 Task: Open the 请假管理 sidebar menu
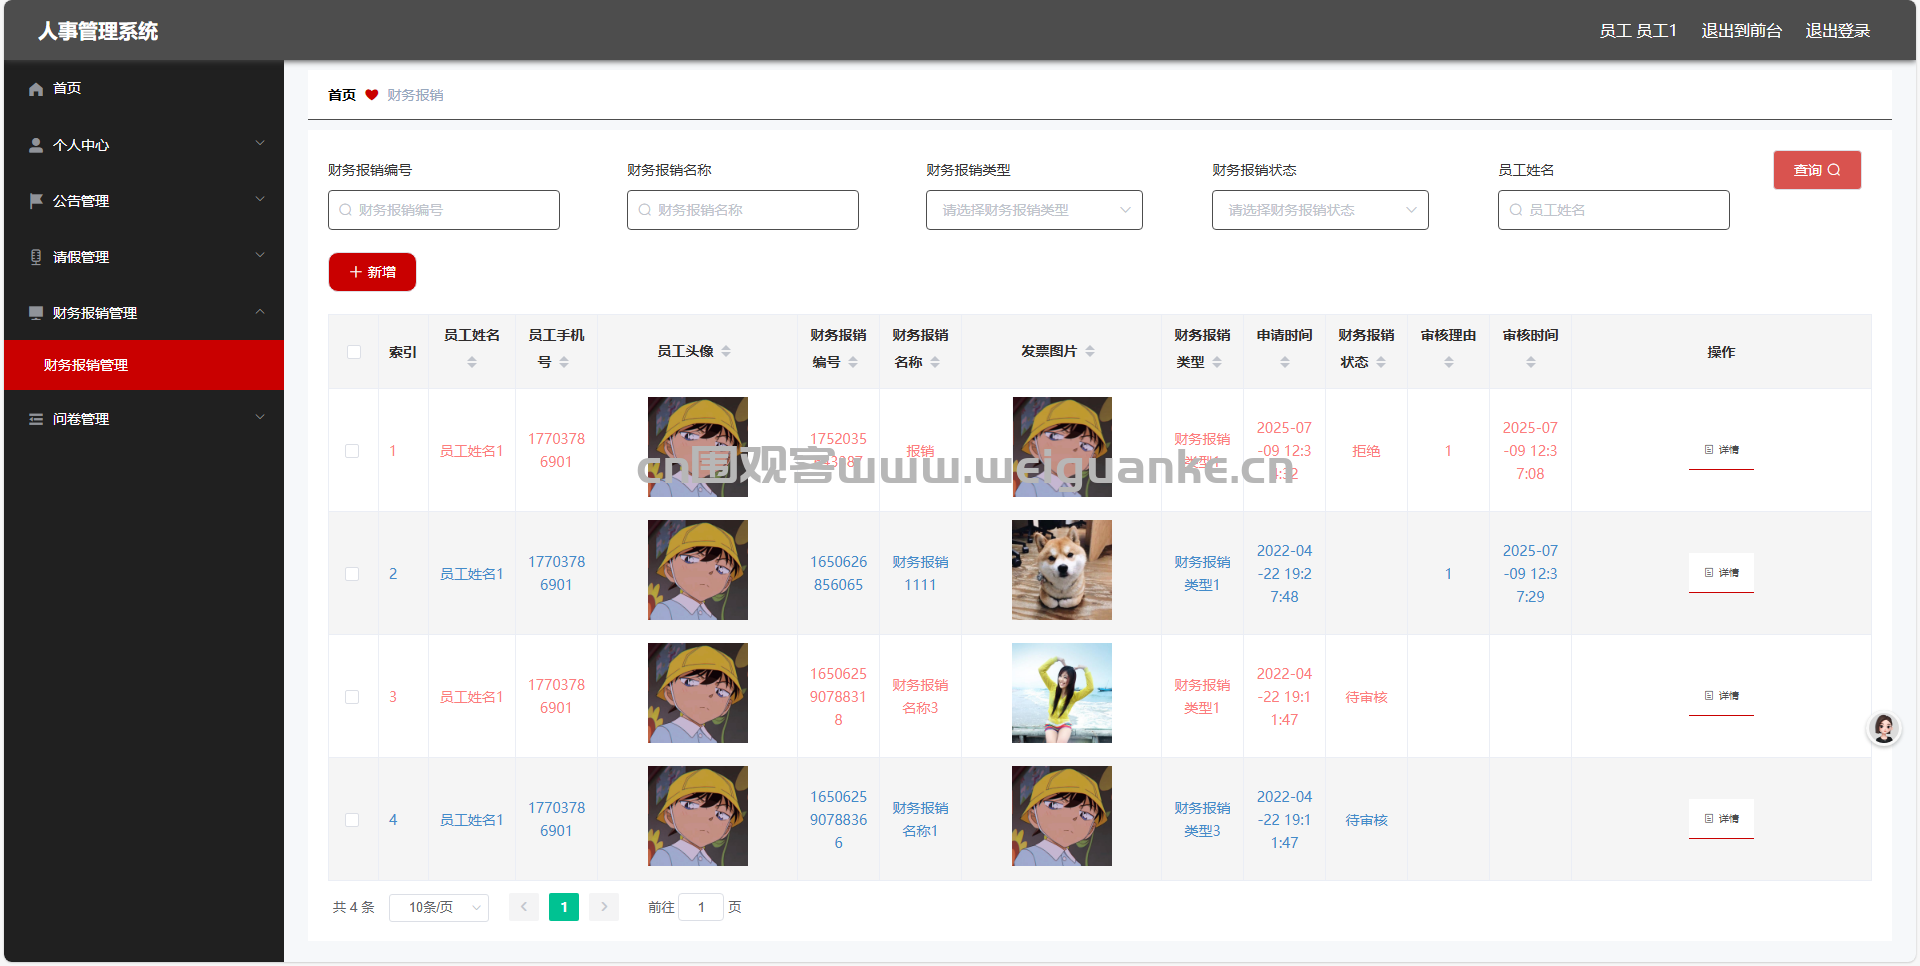[144, 257]
